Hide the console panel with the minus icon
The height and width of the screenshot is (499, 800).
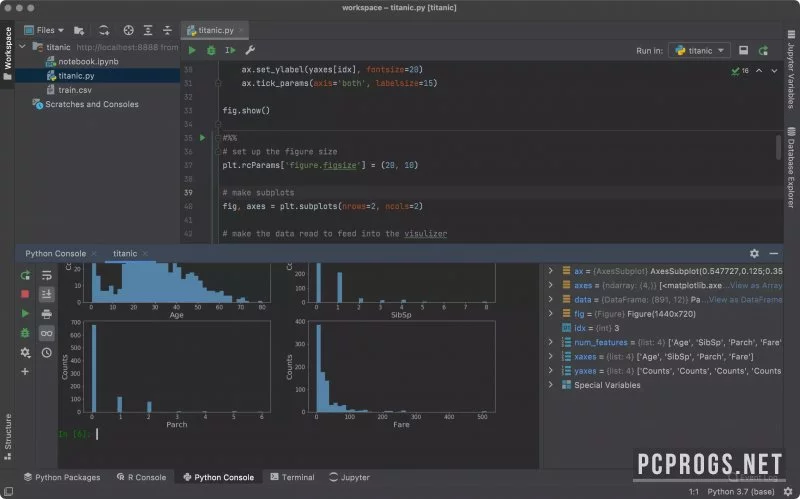tap(773, 253)
